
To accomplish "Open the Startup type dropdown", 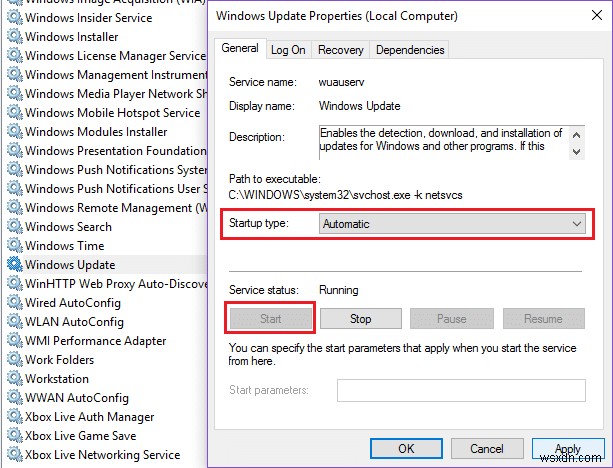I will 452,224.
